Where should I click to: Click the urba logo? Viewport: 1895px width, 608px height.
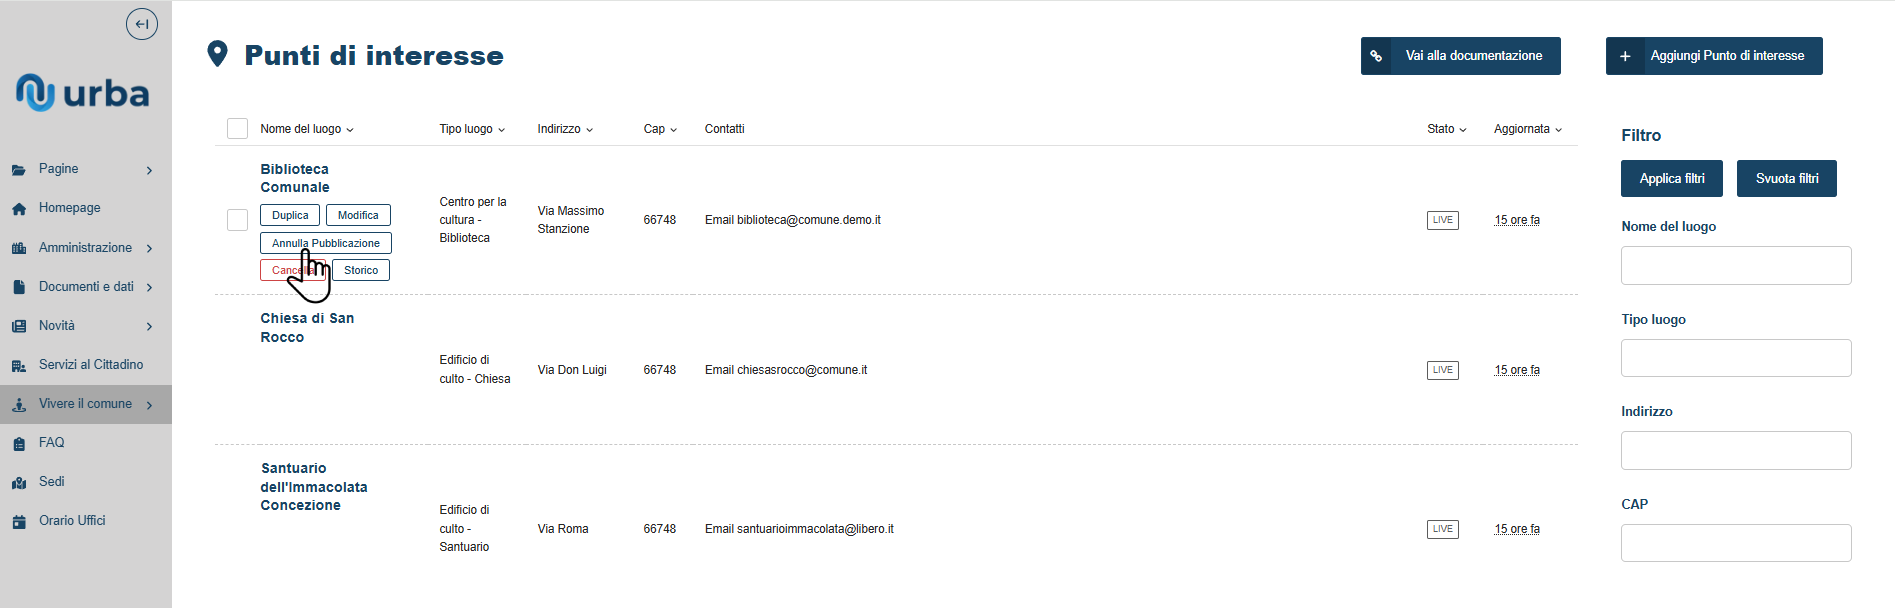click(82, 93)
